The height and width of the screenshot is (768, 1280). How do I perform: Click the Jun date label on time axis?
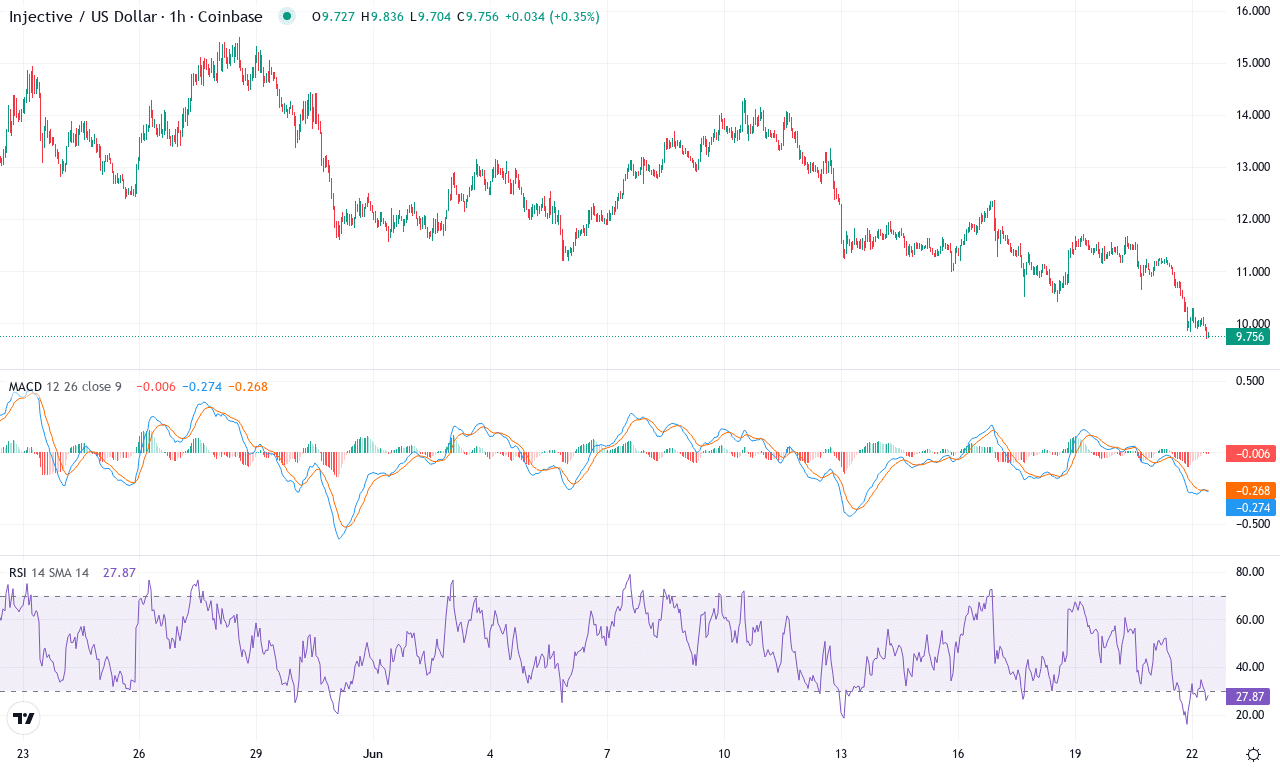(372, 753)
